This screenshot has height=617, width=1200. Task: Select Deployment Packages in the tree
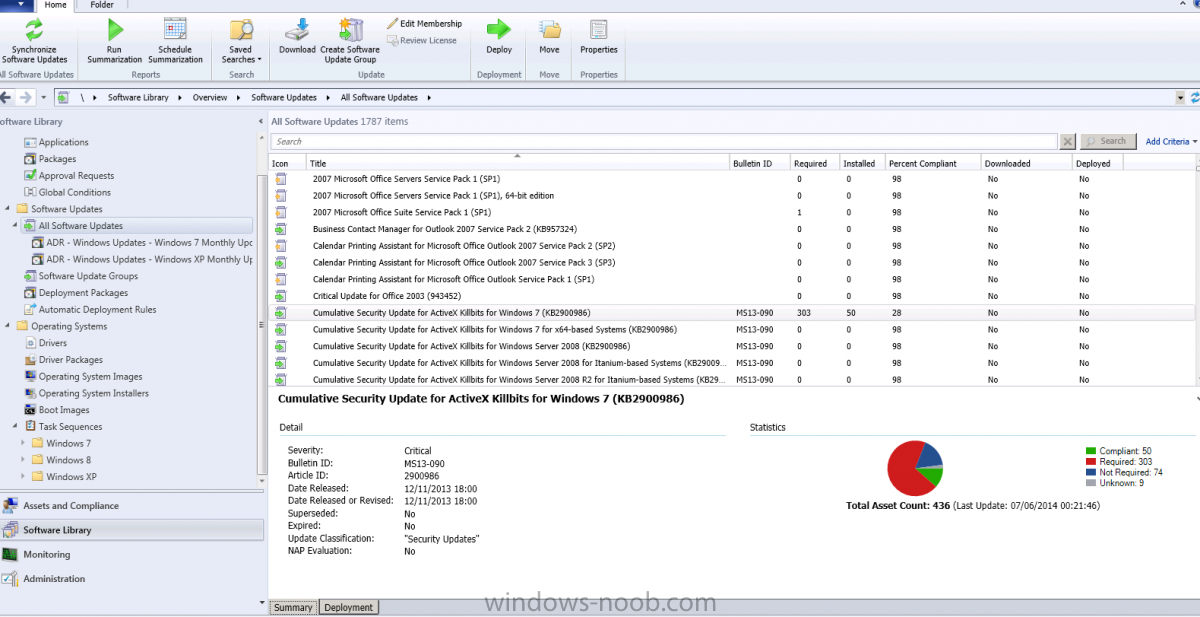pos(83,293)
